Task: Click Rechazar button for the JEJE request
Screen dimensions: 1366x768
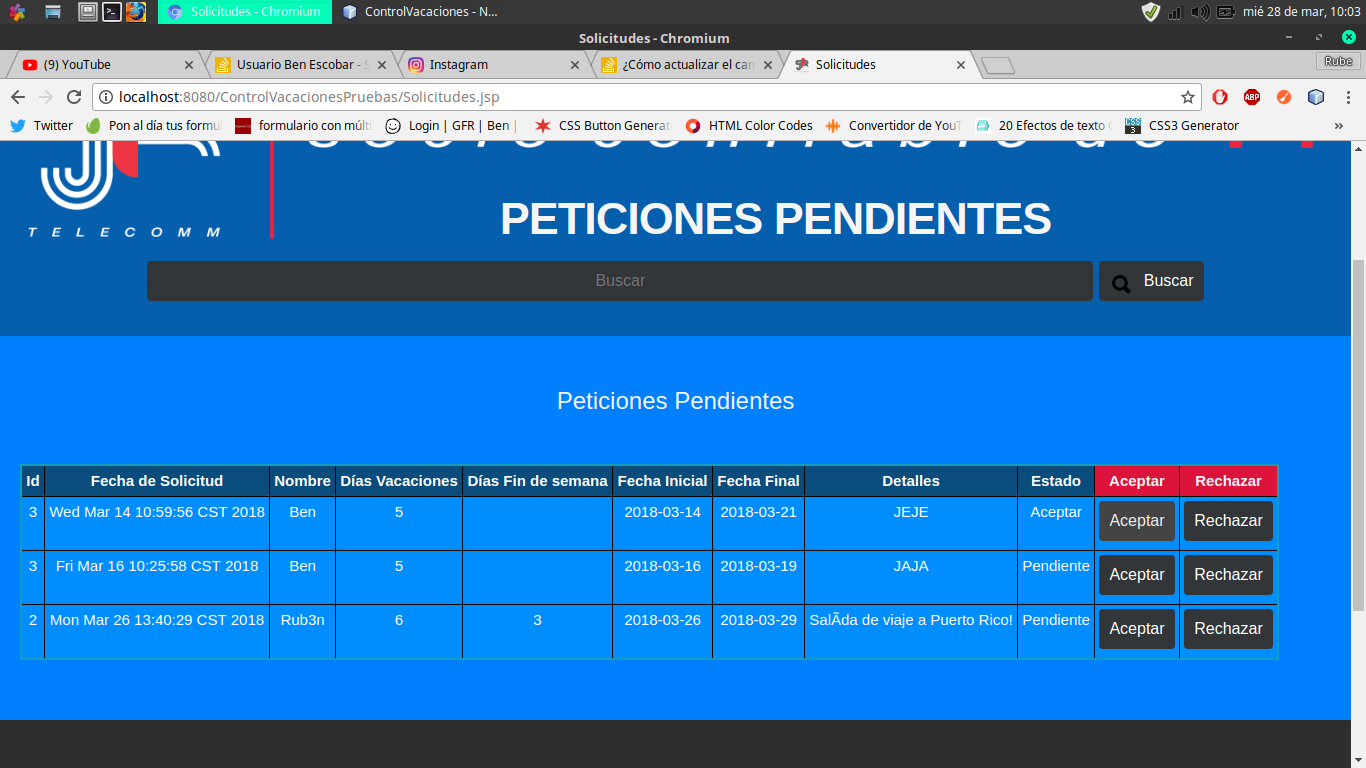Action: point(1228,521)
